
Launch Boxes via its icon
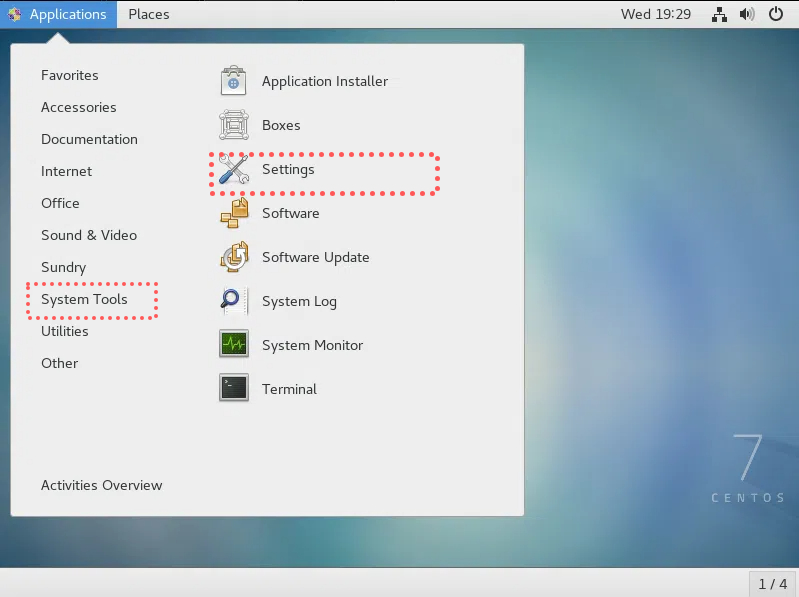coord(233,125)
